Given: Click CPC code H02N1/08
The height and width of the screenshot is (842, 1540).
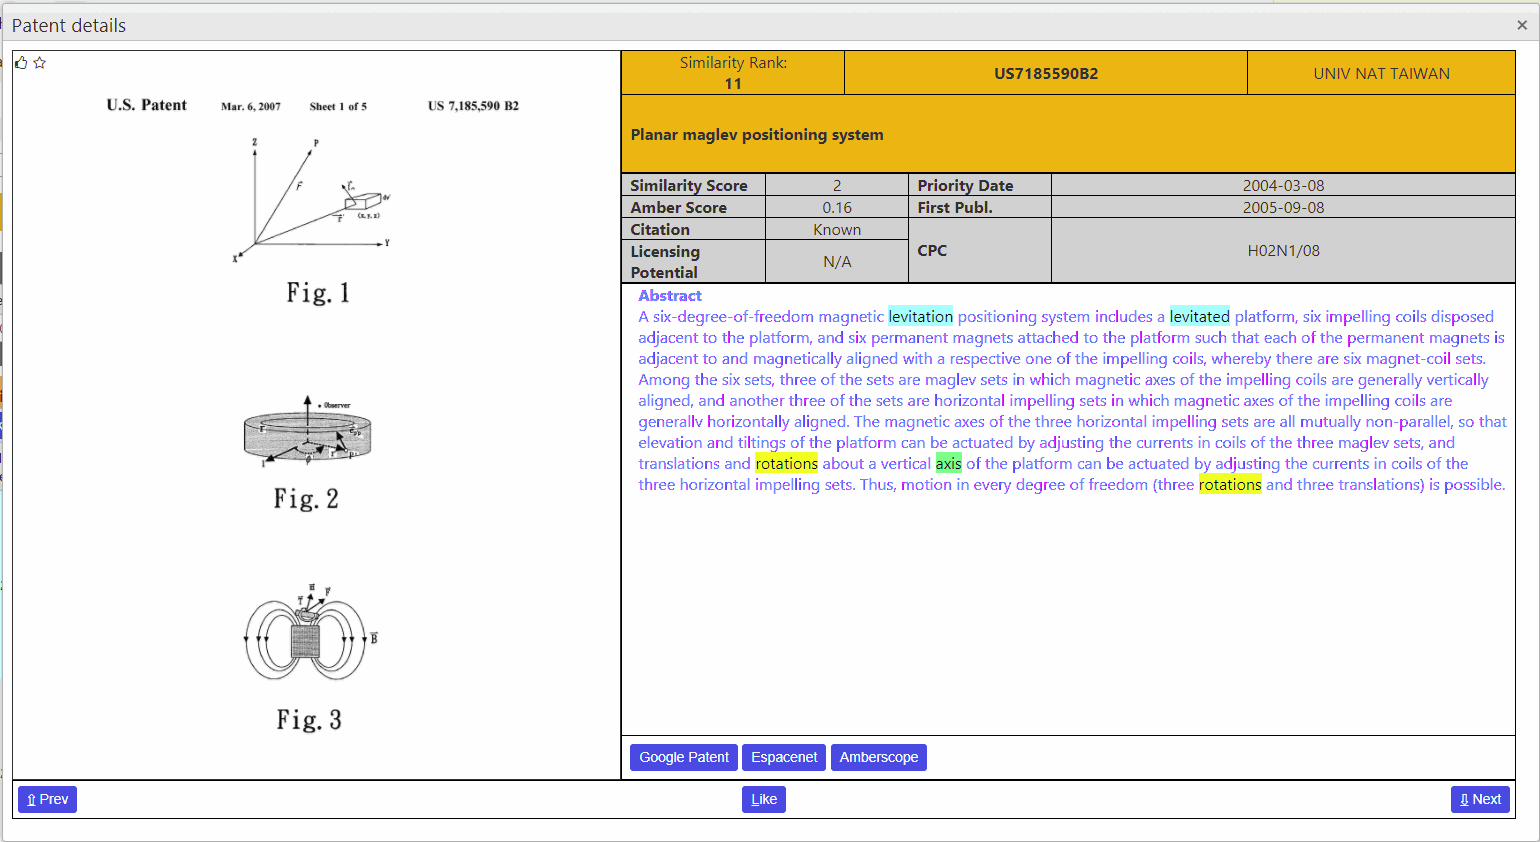Looking at the screenshot, I should (x=1283, y=250).
